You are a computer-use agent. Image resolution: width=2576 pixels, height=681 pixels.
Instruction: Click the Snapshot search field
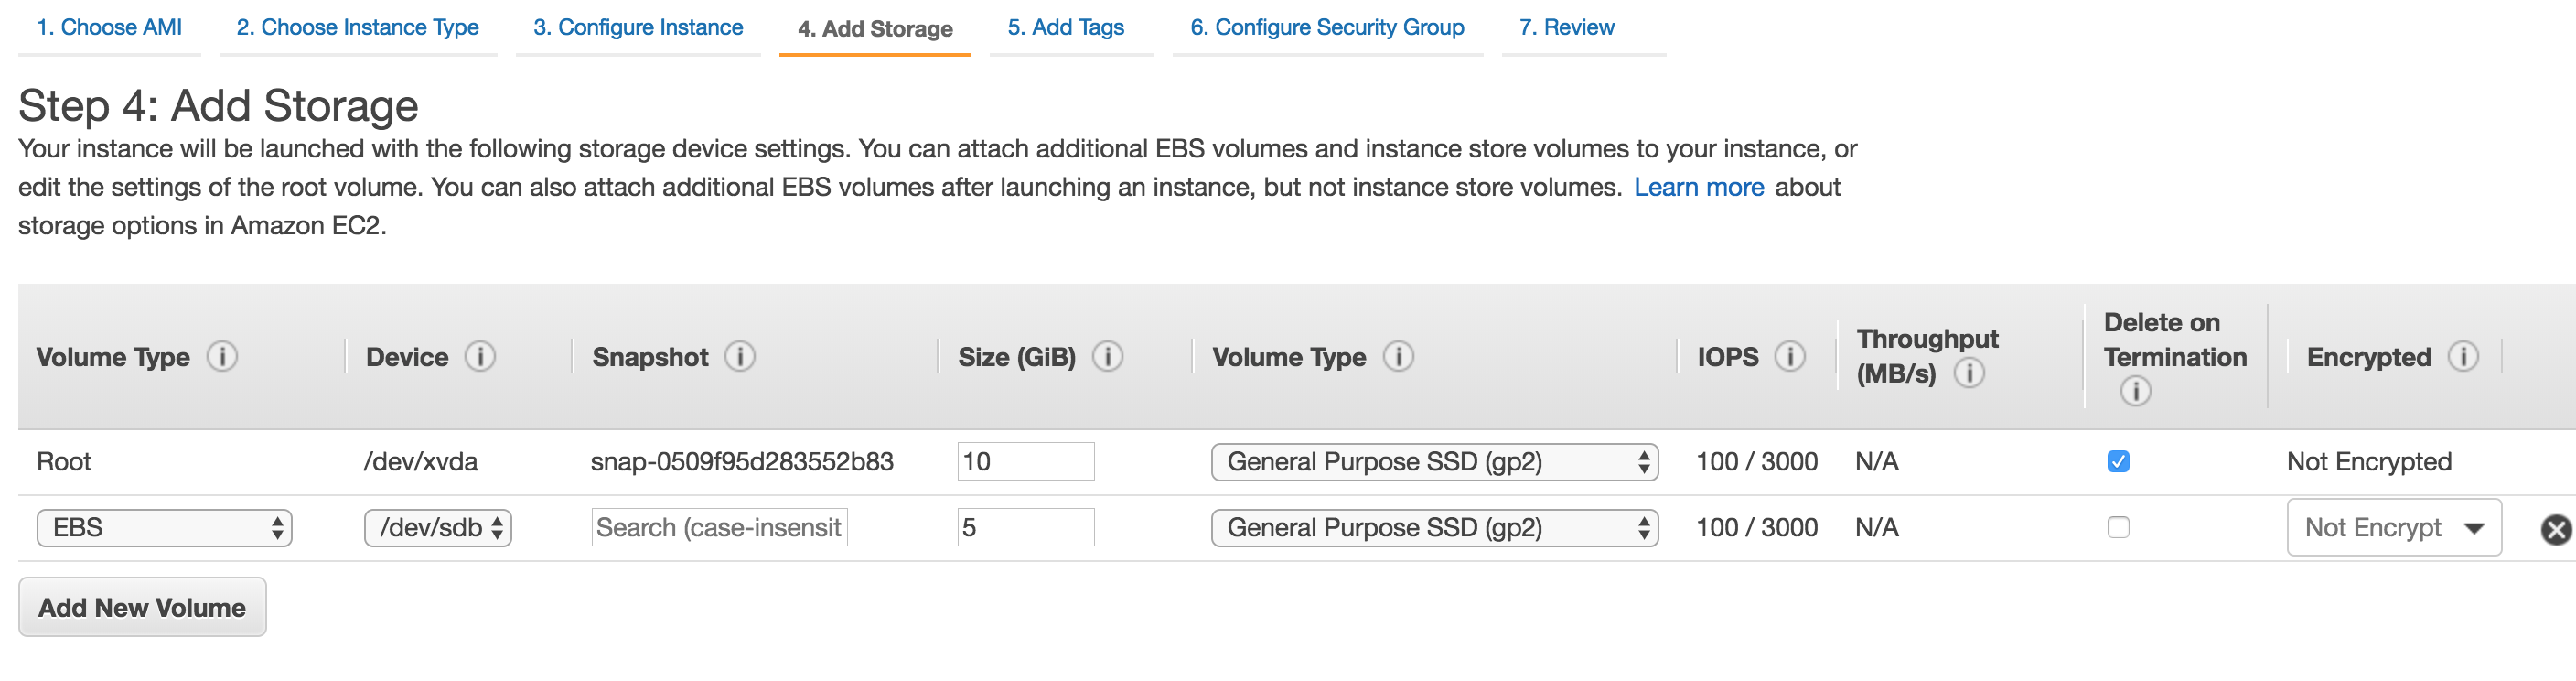[719, 528]
